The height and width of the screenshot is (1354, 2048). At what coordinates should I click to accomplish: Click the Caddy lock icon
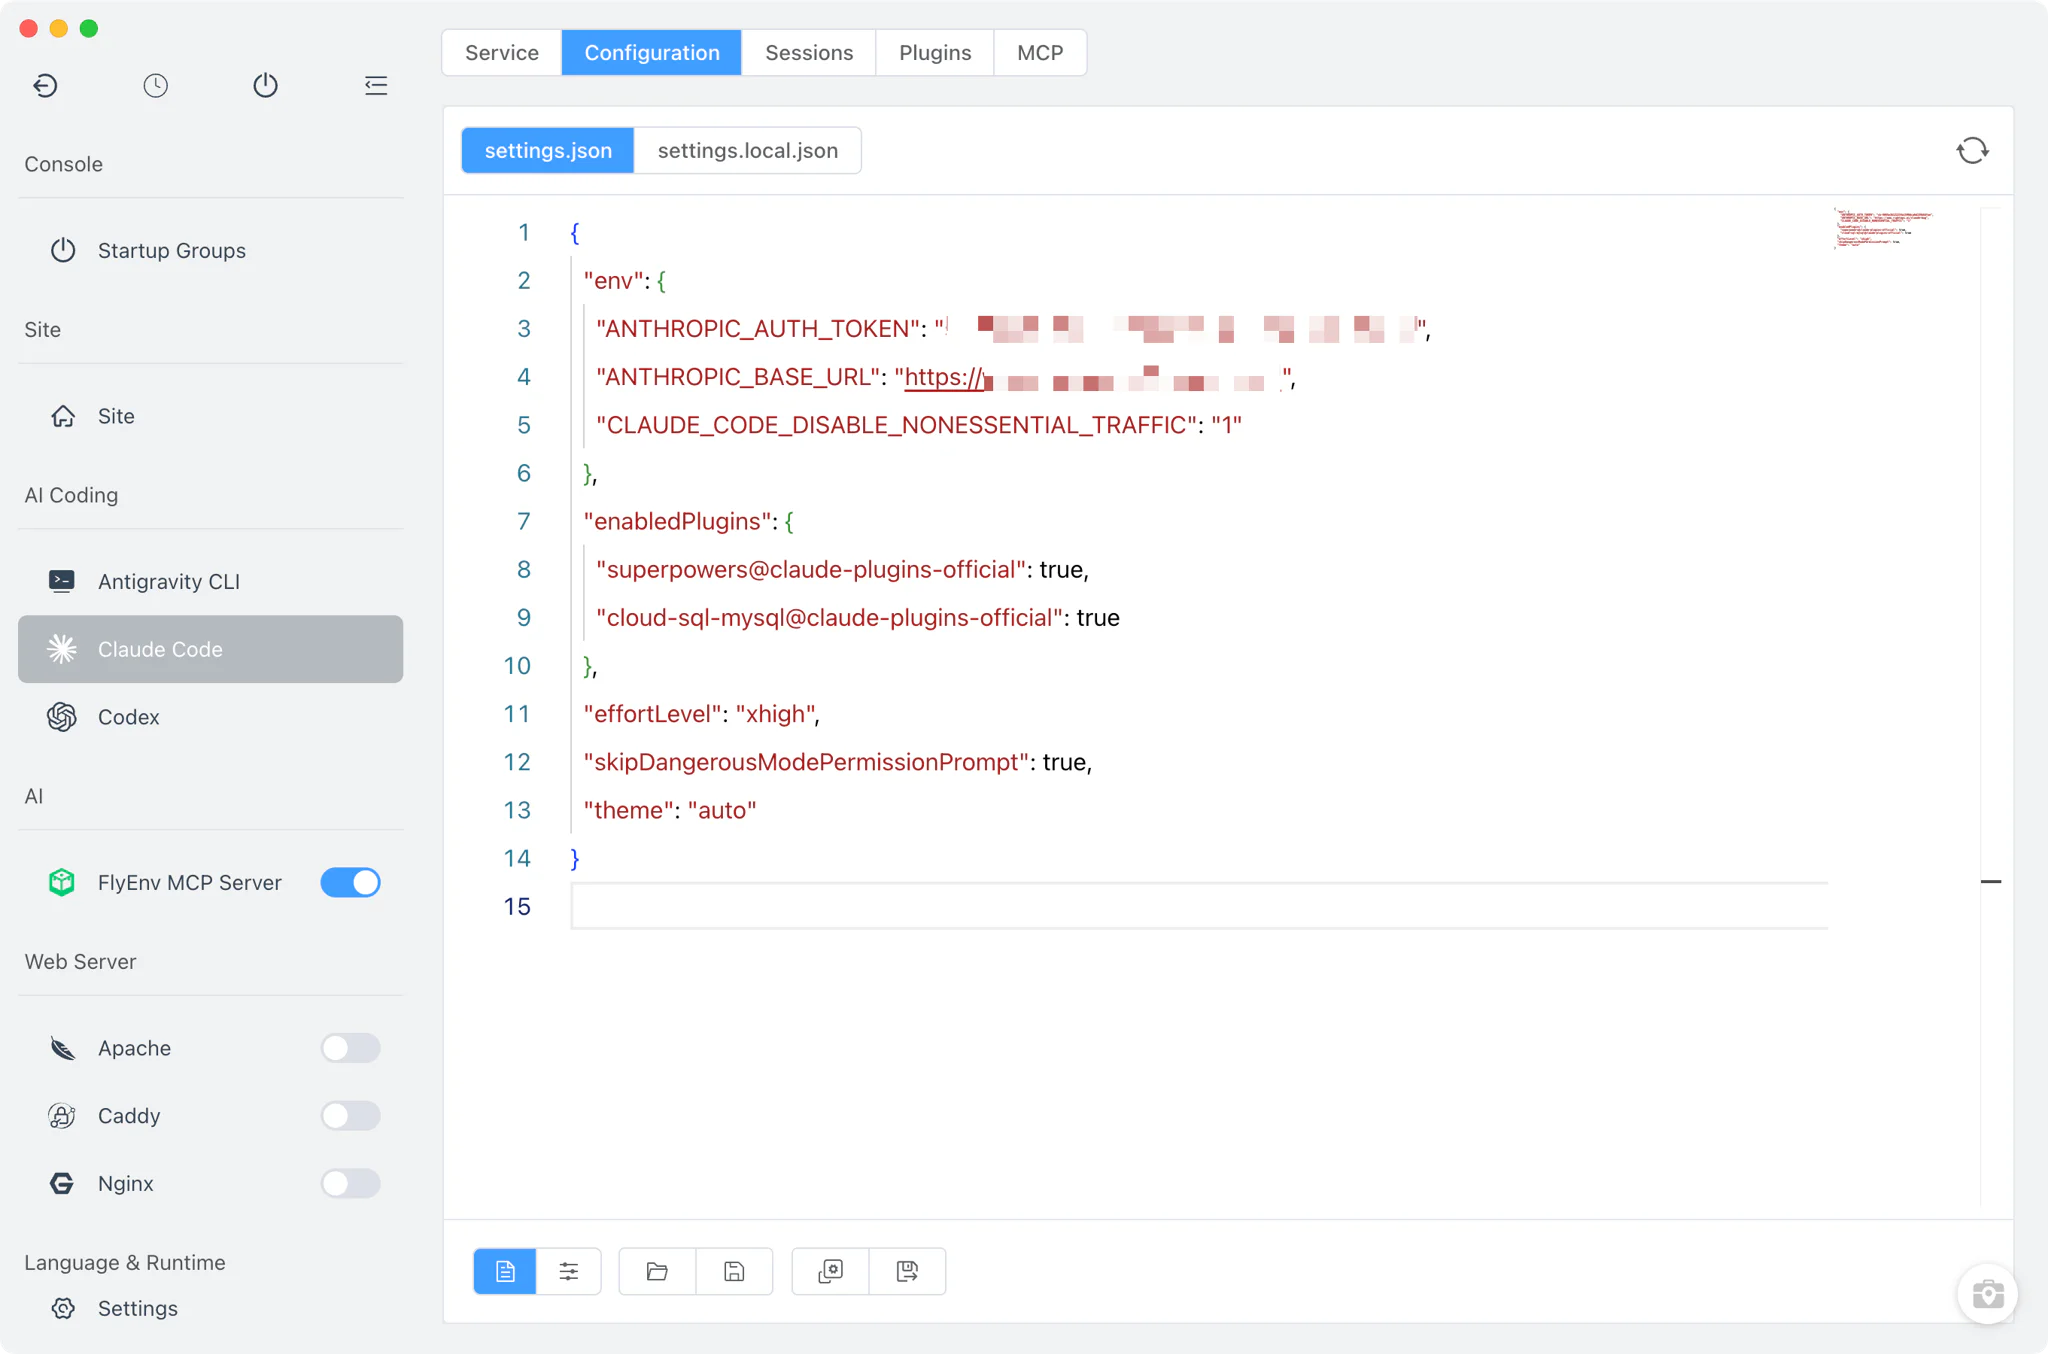[x=62, y=1115]
